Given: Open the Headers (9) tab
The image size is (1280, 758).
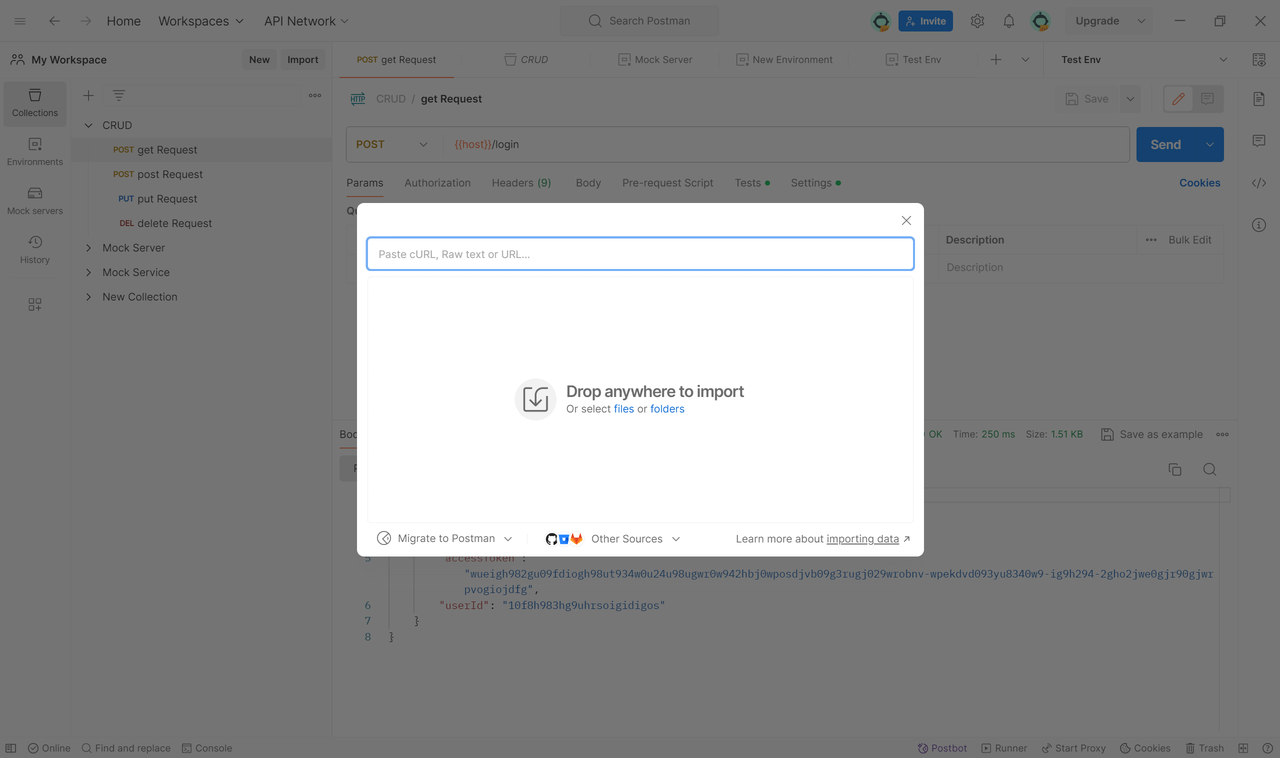Looking at the screenshot, I should 521,183.
